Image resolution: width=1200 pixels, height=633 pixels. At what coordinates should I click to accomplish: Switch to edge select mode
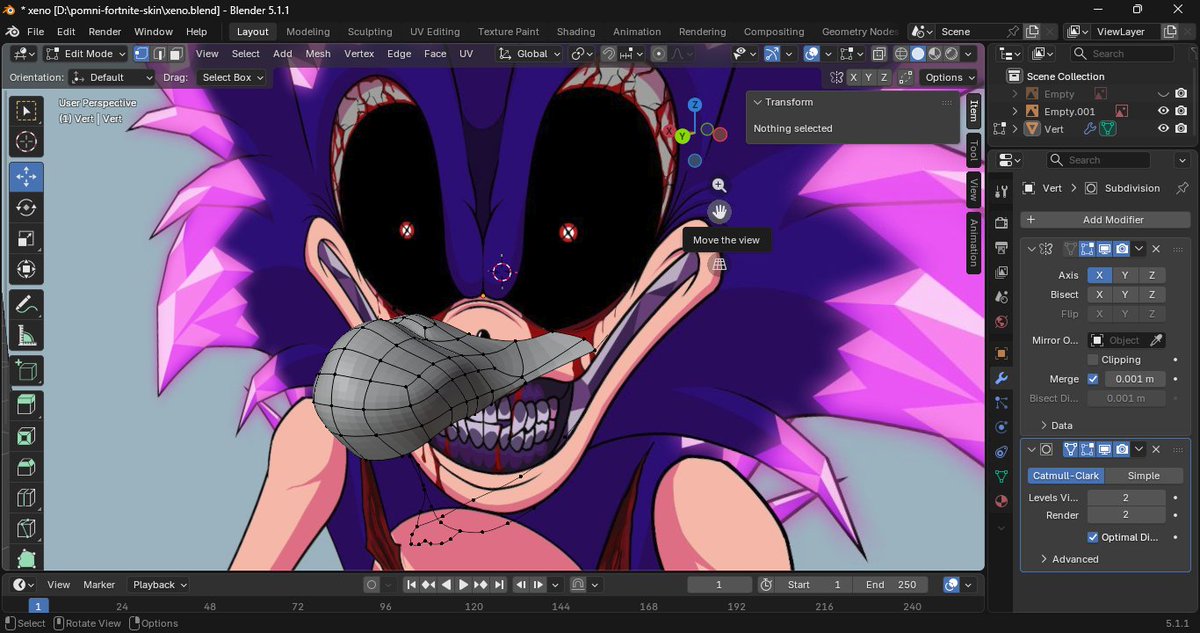point(159,54)
